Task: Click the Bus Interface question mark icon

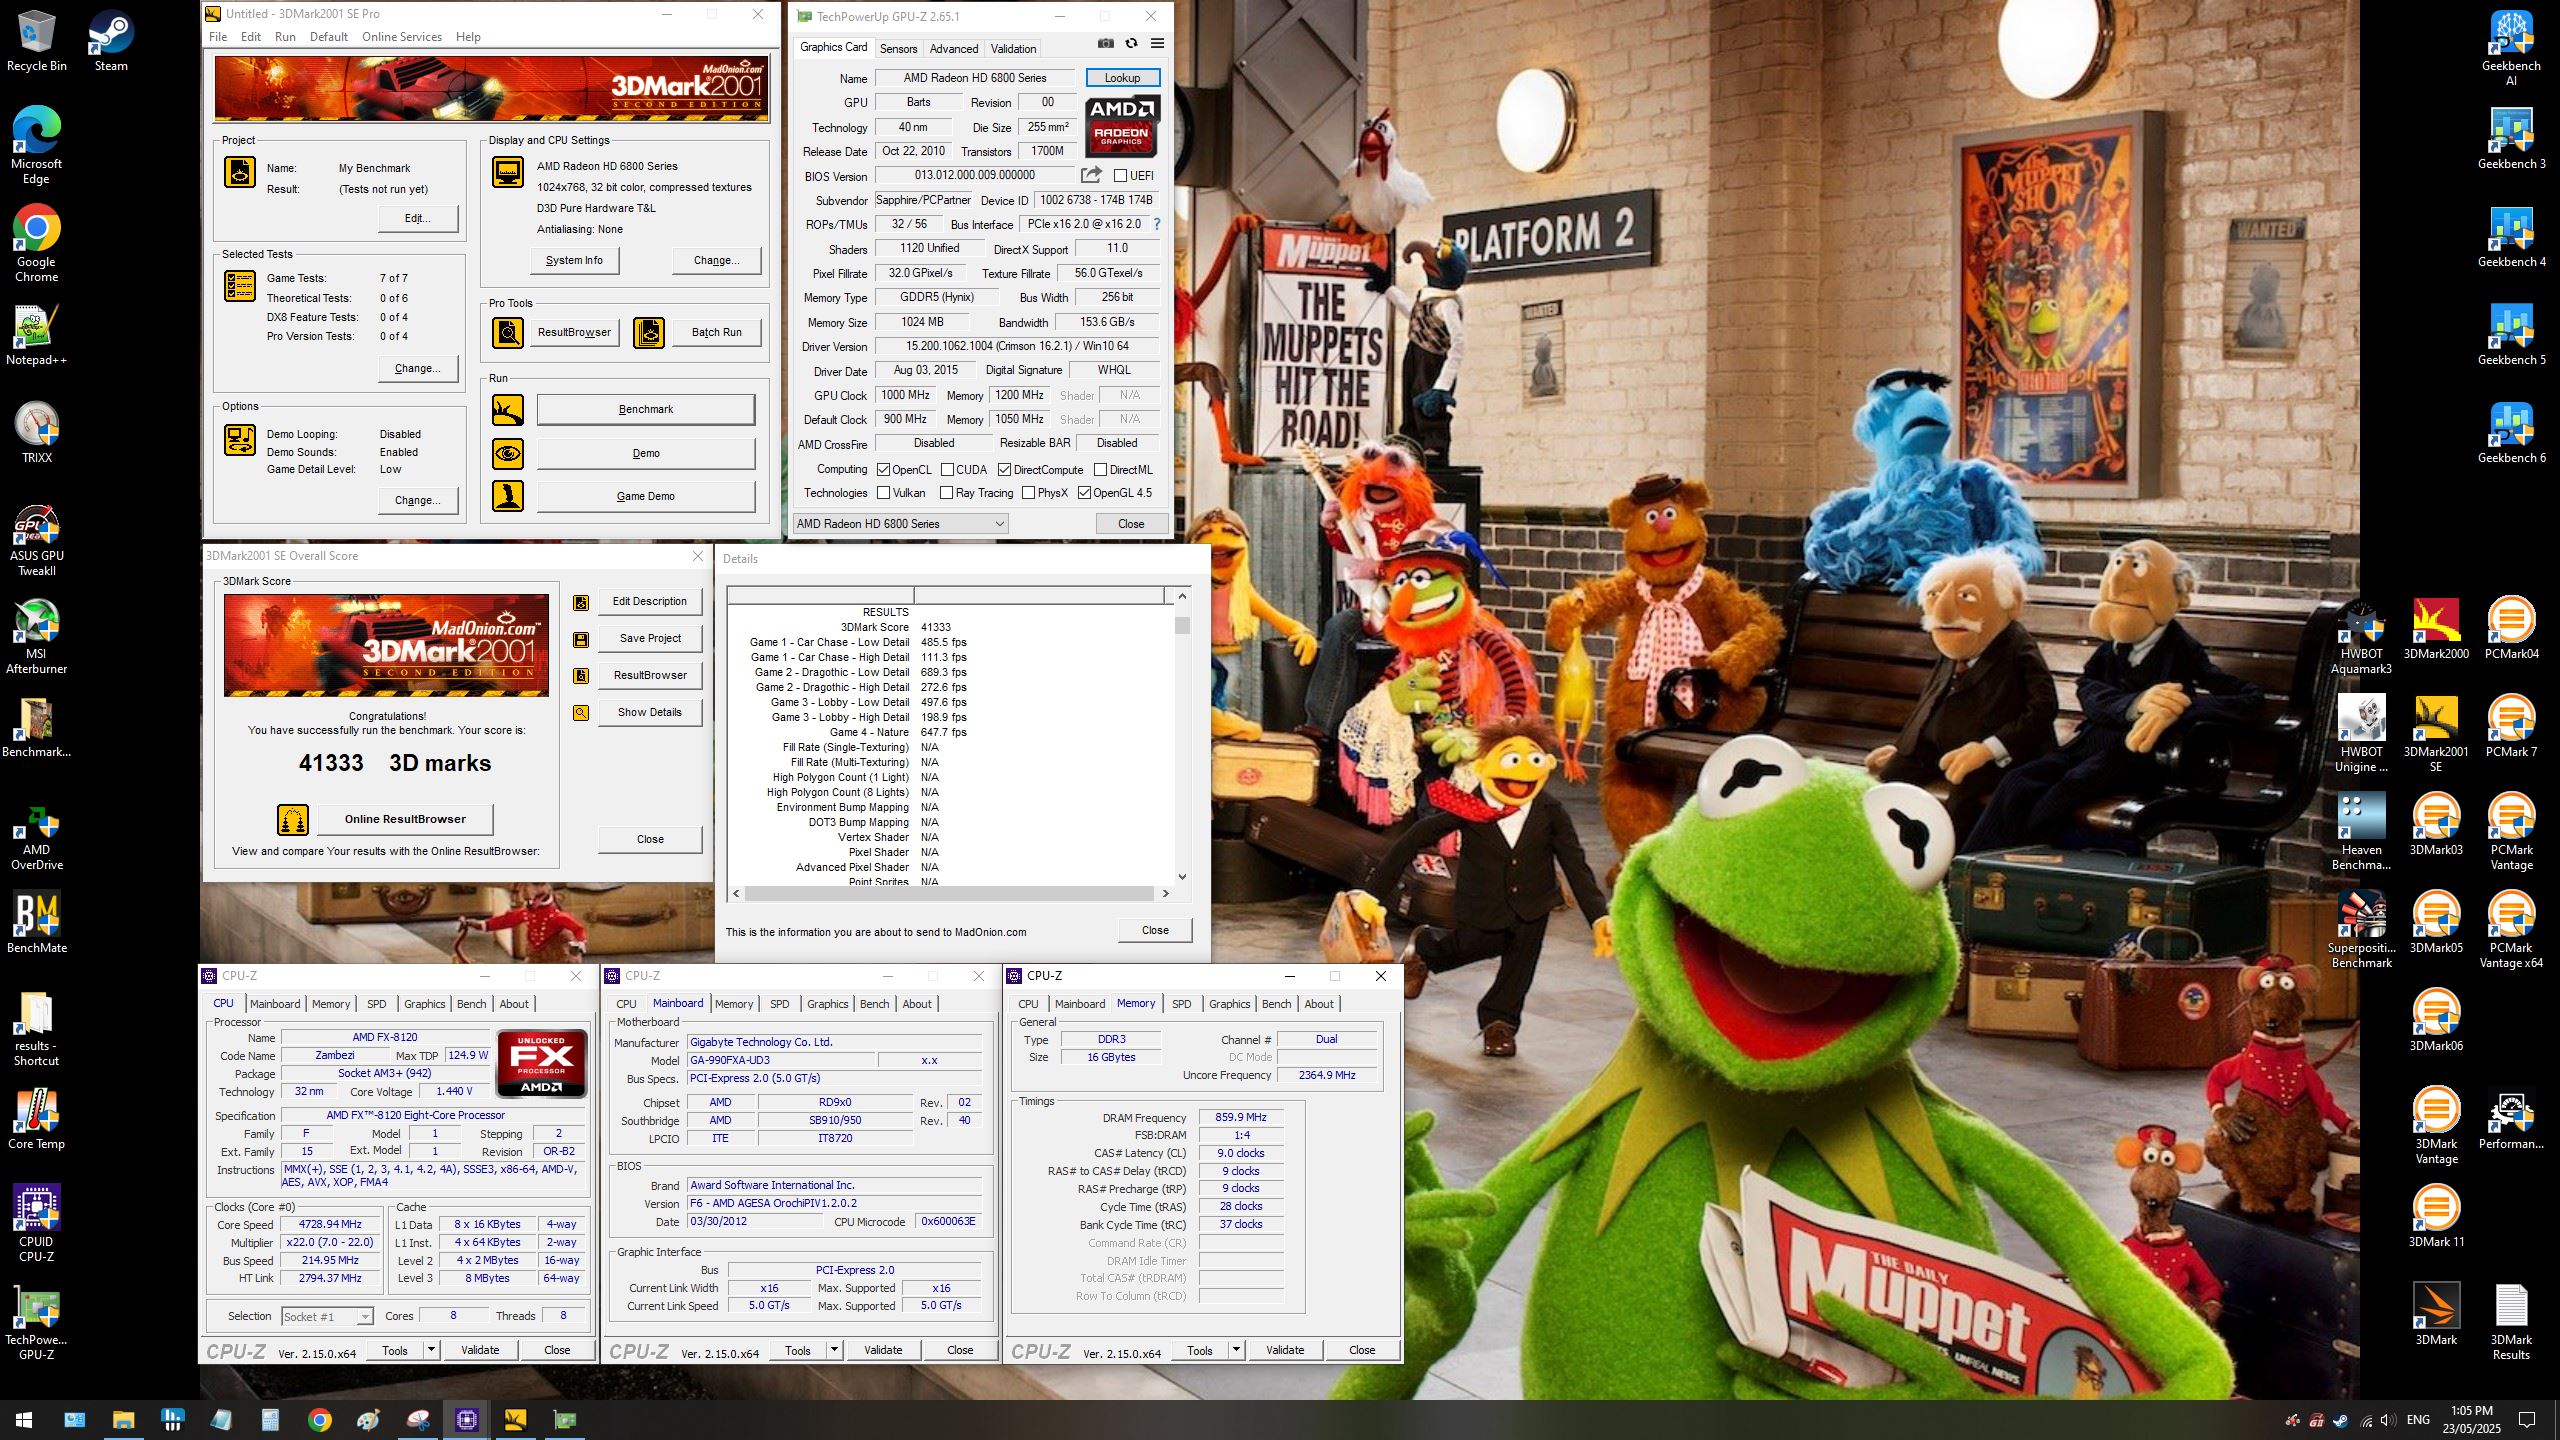Action: tap(1157, 224)
